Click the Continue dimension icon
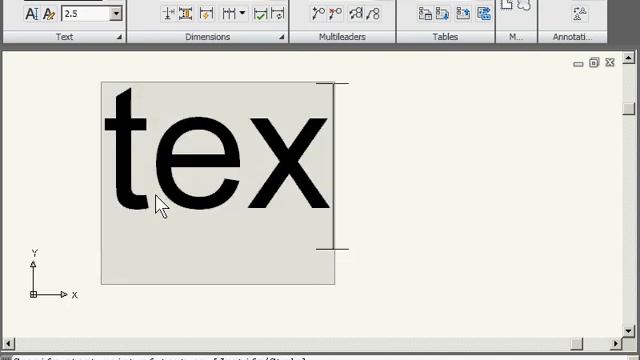 [x=229, y=13]
